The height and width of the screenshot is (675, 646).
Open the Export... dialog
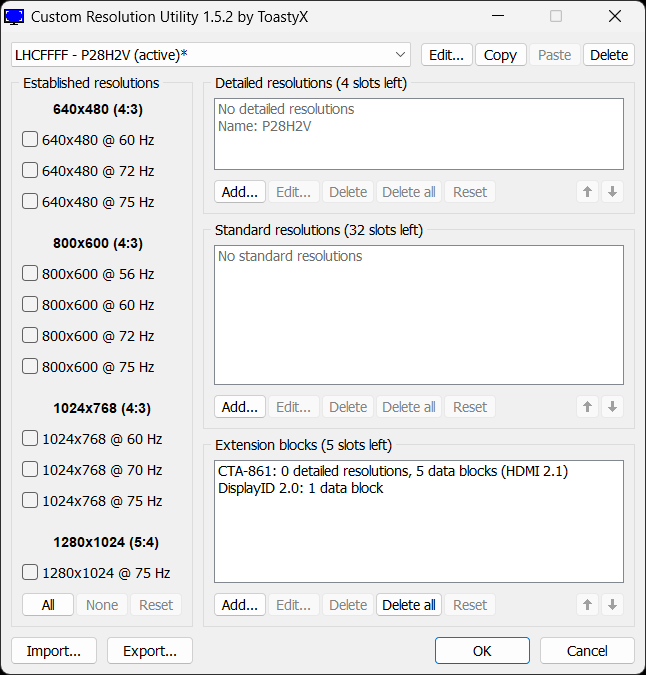pyautogui.click(x=150, y=651)
